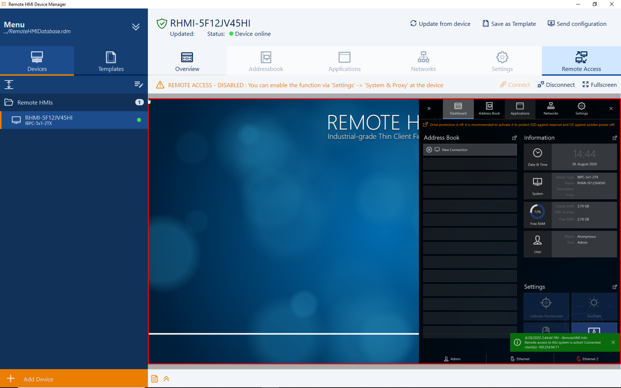Viewport: 621px width, 388px height.
Task: Click the edit list icon in device toolbar
Action: coord(138,84)
